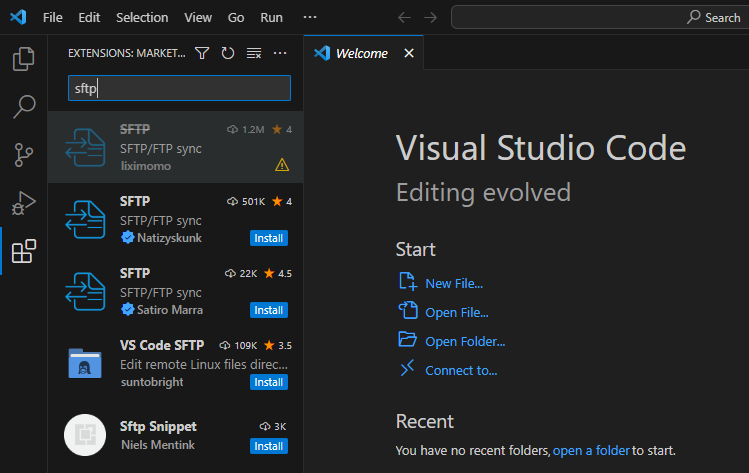The height and width of the screenshot is (473, 749).
Task: Open the Selection menu
Action: tap(142, 18)
